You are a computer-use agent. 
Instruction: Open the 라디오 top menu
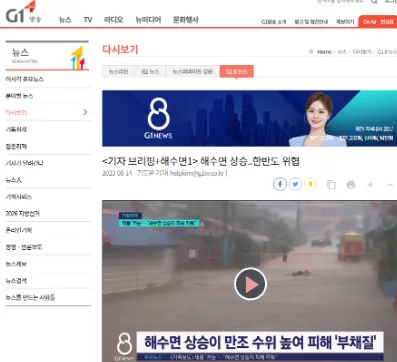(114, 20)
